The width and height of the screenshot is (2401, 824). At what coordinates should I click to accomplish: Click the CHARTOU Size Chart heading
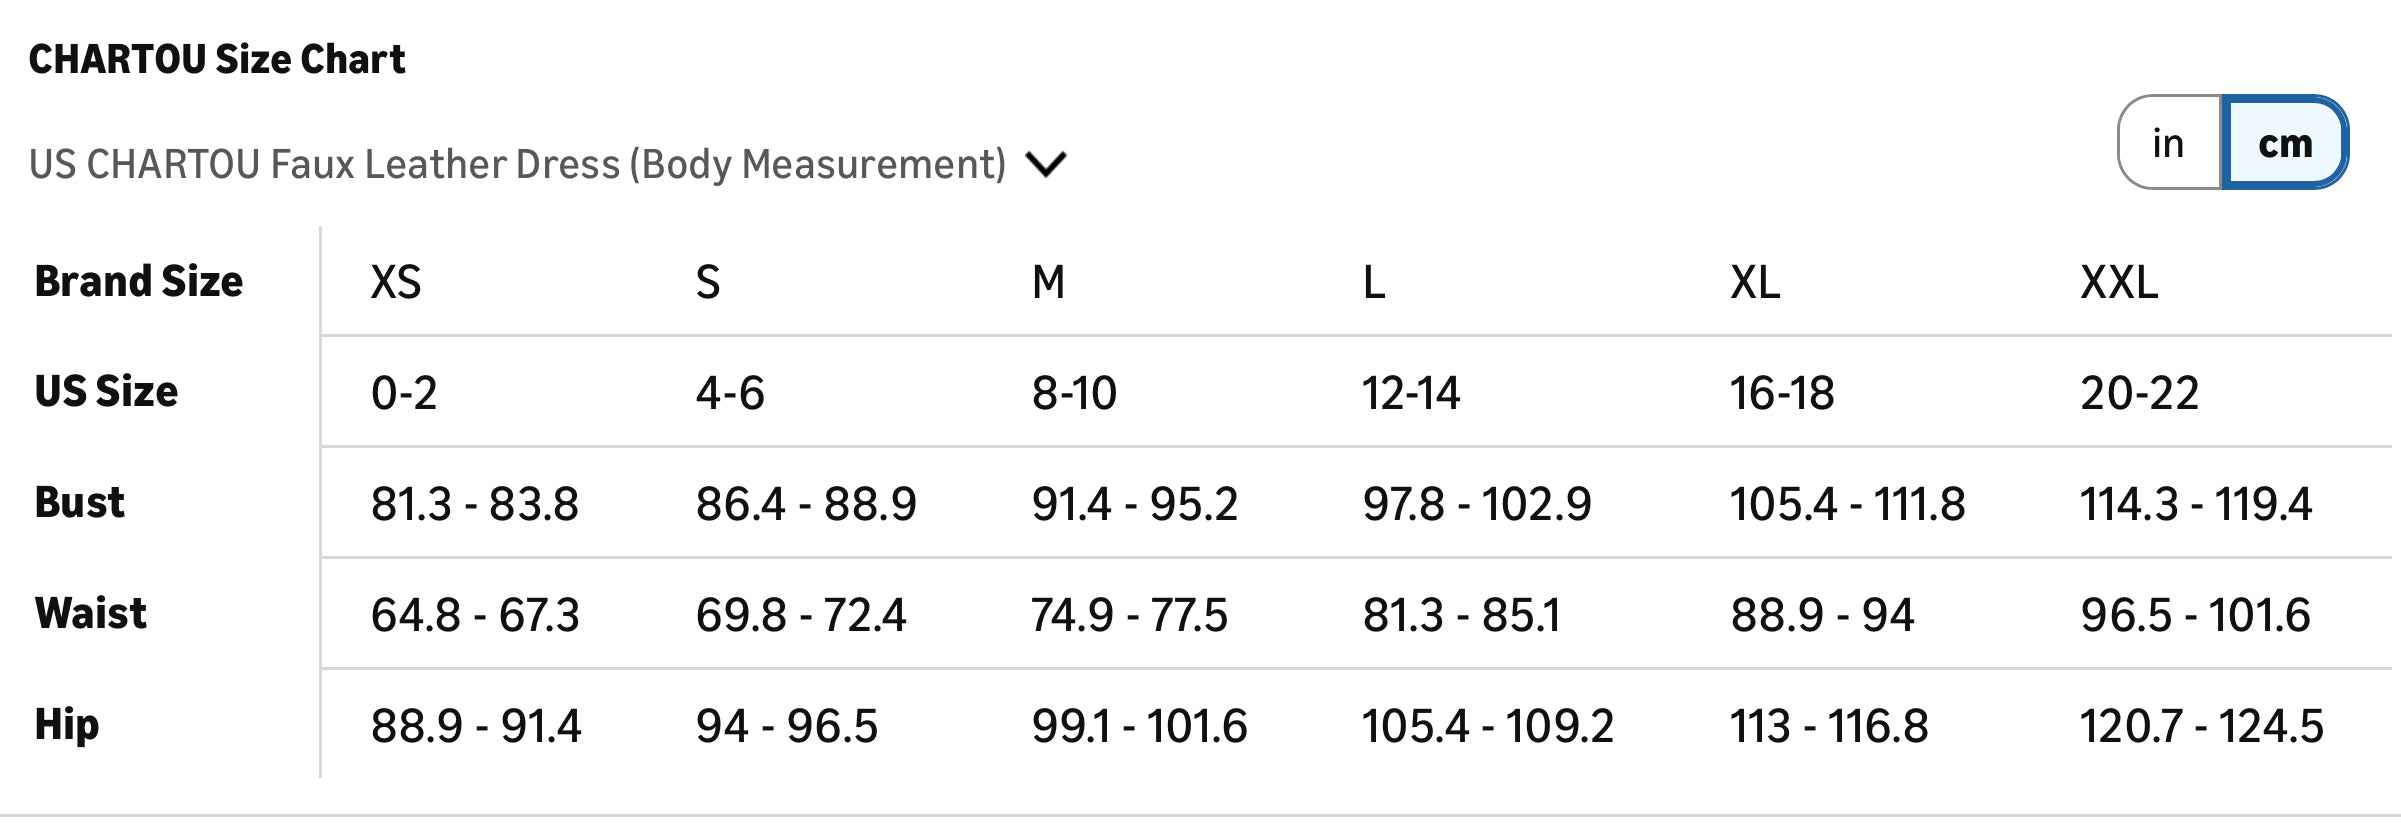pos(217,60)
